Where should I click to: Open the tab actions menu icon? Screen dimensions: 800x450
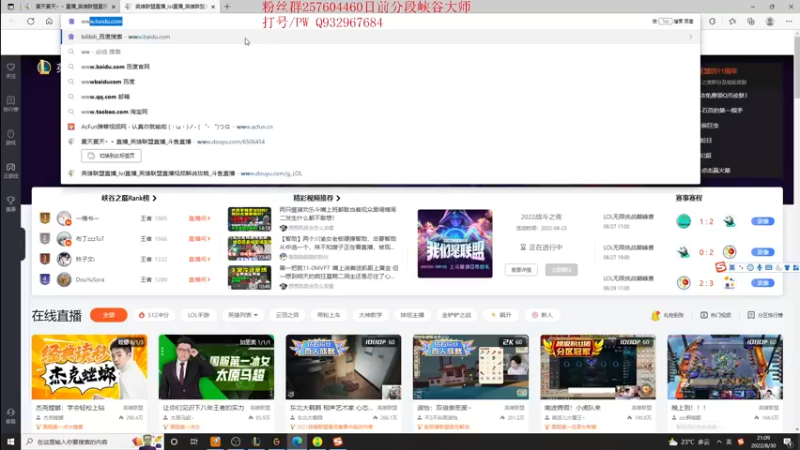point(11,7)
